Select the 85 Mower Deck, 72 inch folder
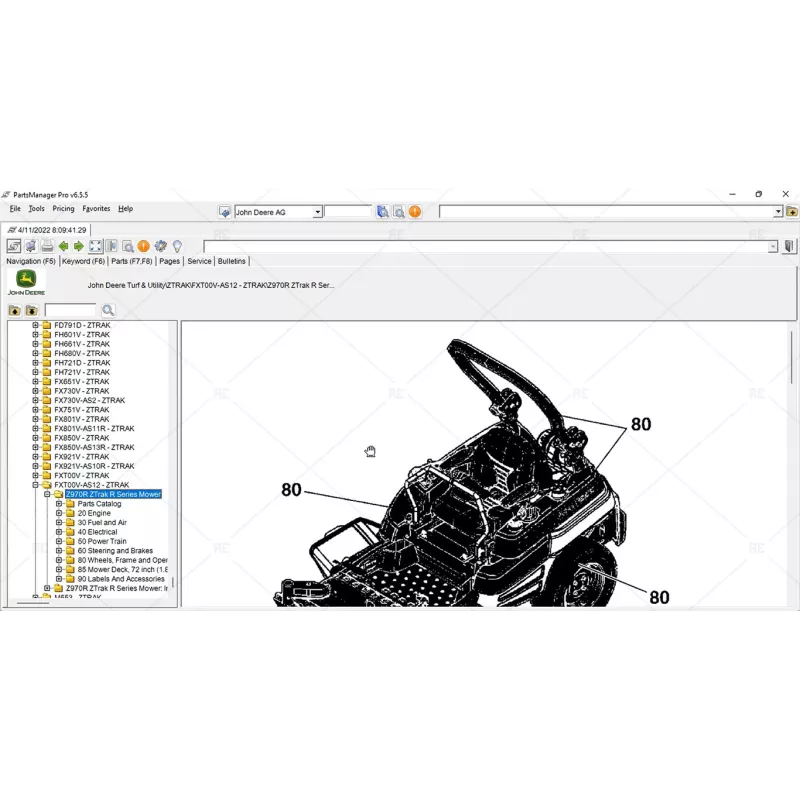 tap(113, 570)
